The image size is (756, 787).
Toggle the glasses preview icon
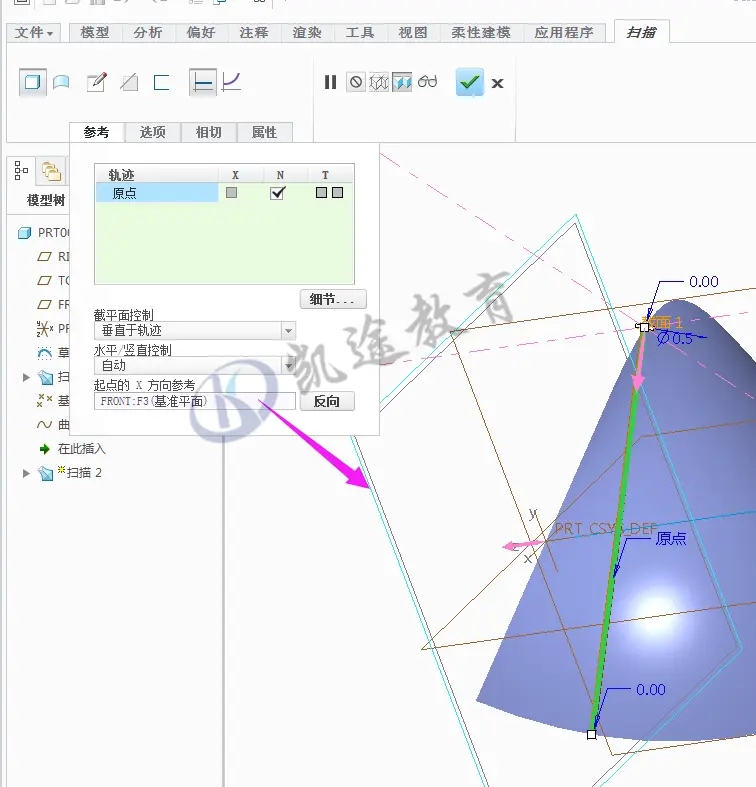click(x=427, y=81)
